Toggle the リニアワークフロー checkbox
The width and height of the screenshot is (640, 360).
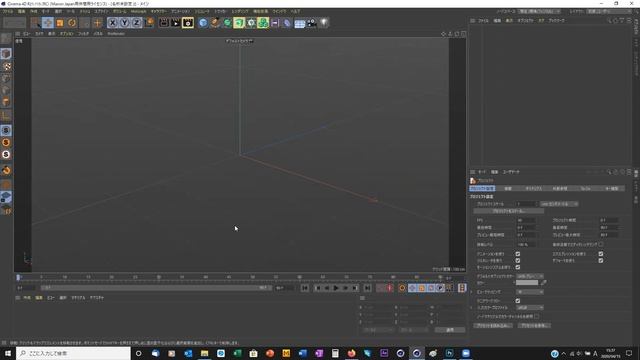(518, 301)
